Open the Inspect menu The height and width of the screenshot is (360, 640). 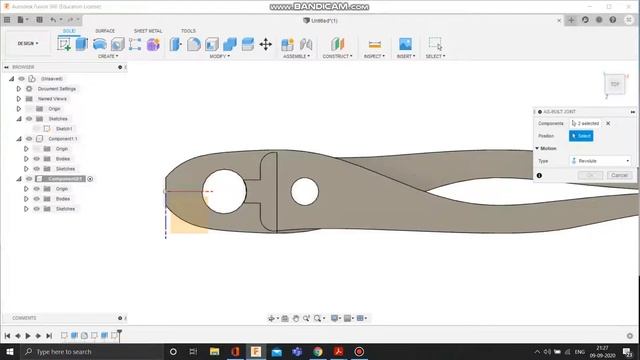click(x=374, y=56)
